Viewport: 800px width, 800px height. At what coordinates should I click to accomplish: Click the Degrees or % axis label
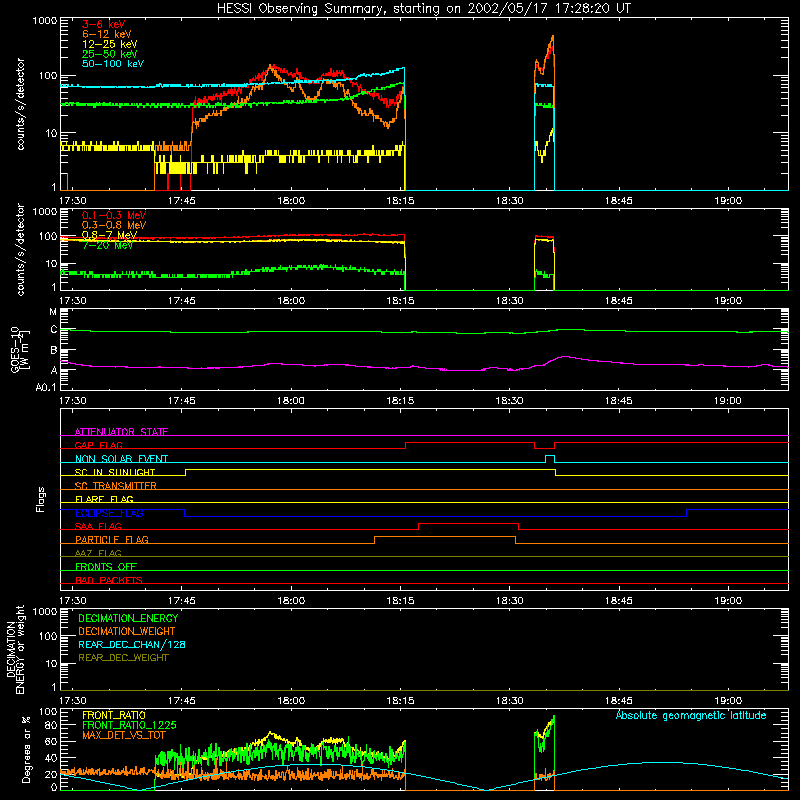(x=27, y=750)
